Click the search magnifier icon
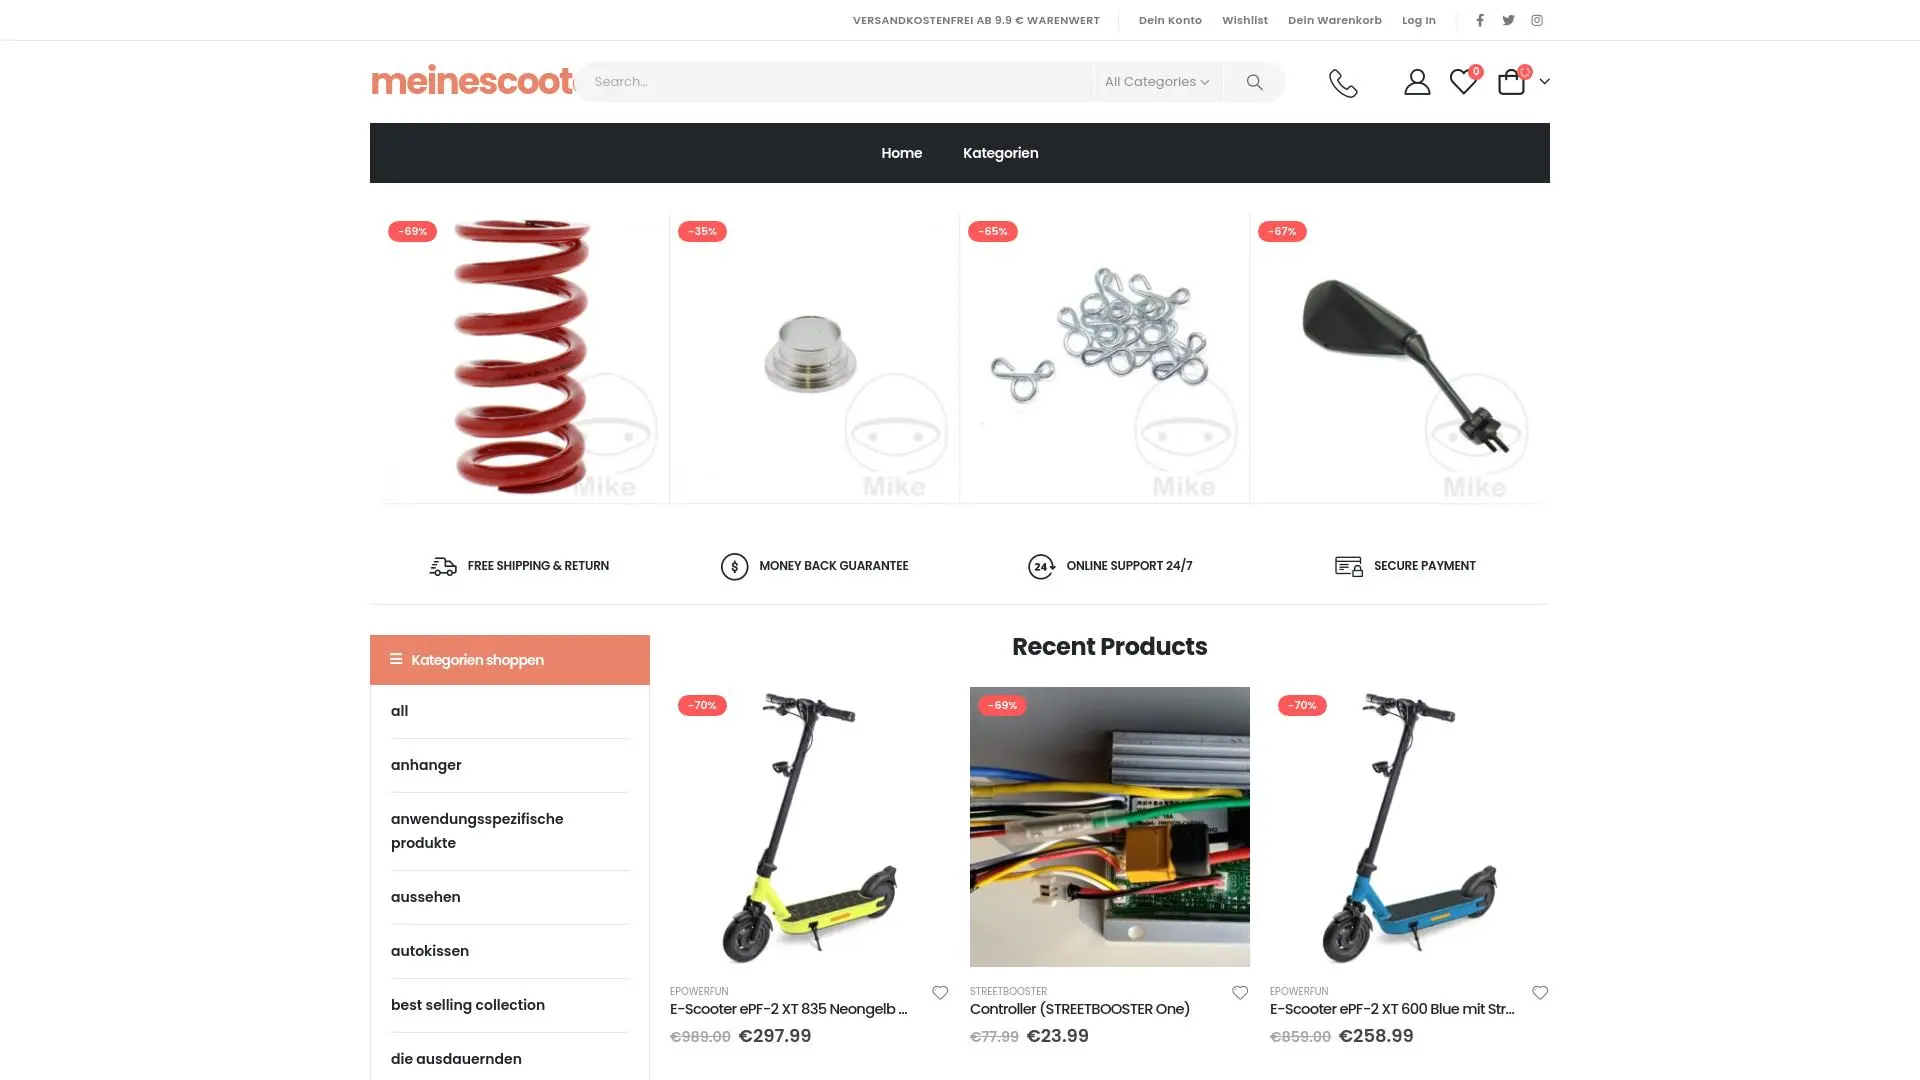The width and height of the screenshot is (1920, 1080). click(1254, 82)
